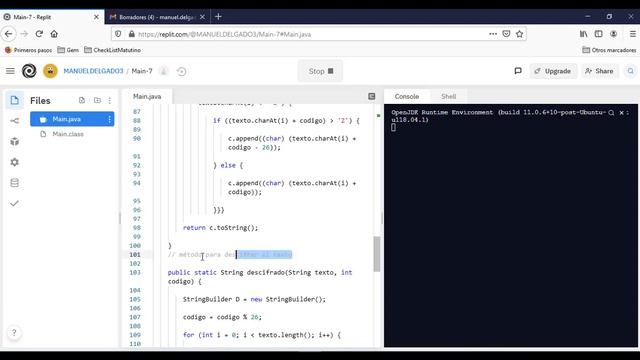The width and height of the screenshot is (640, 360).
Task: Click the Upgrade button
Action: tap(553, 71)
